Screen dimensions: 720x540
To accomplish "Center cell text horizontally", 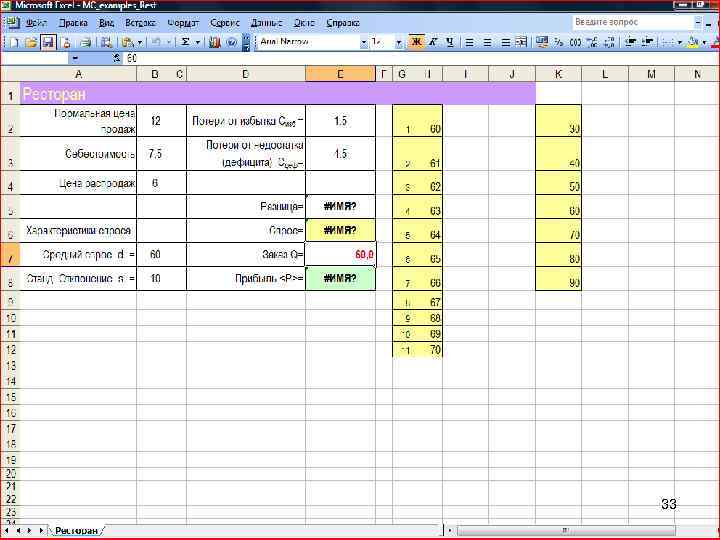I will point(487,42).
